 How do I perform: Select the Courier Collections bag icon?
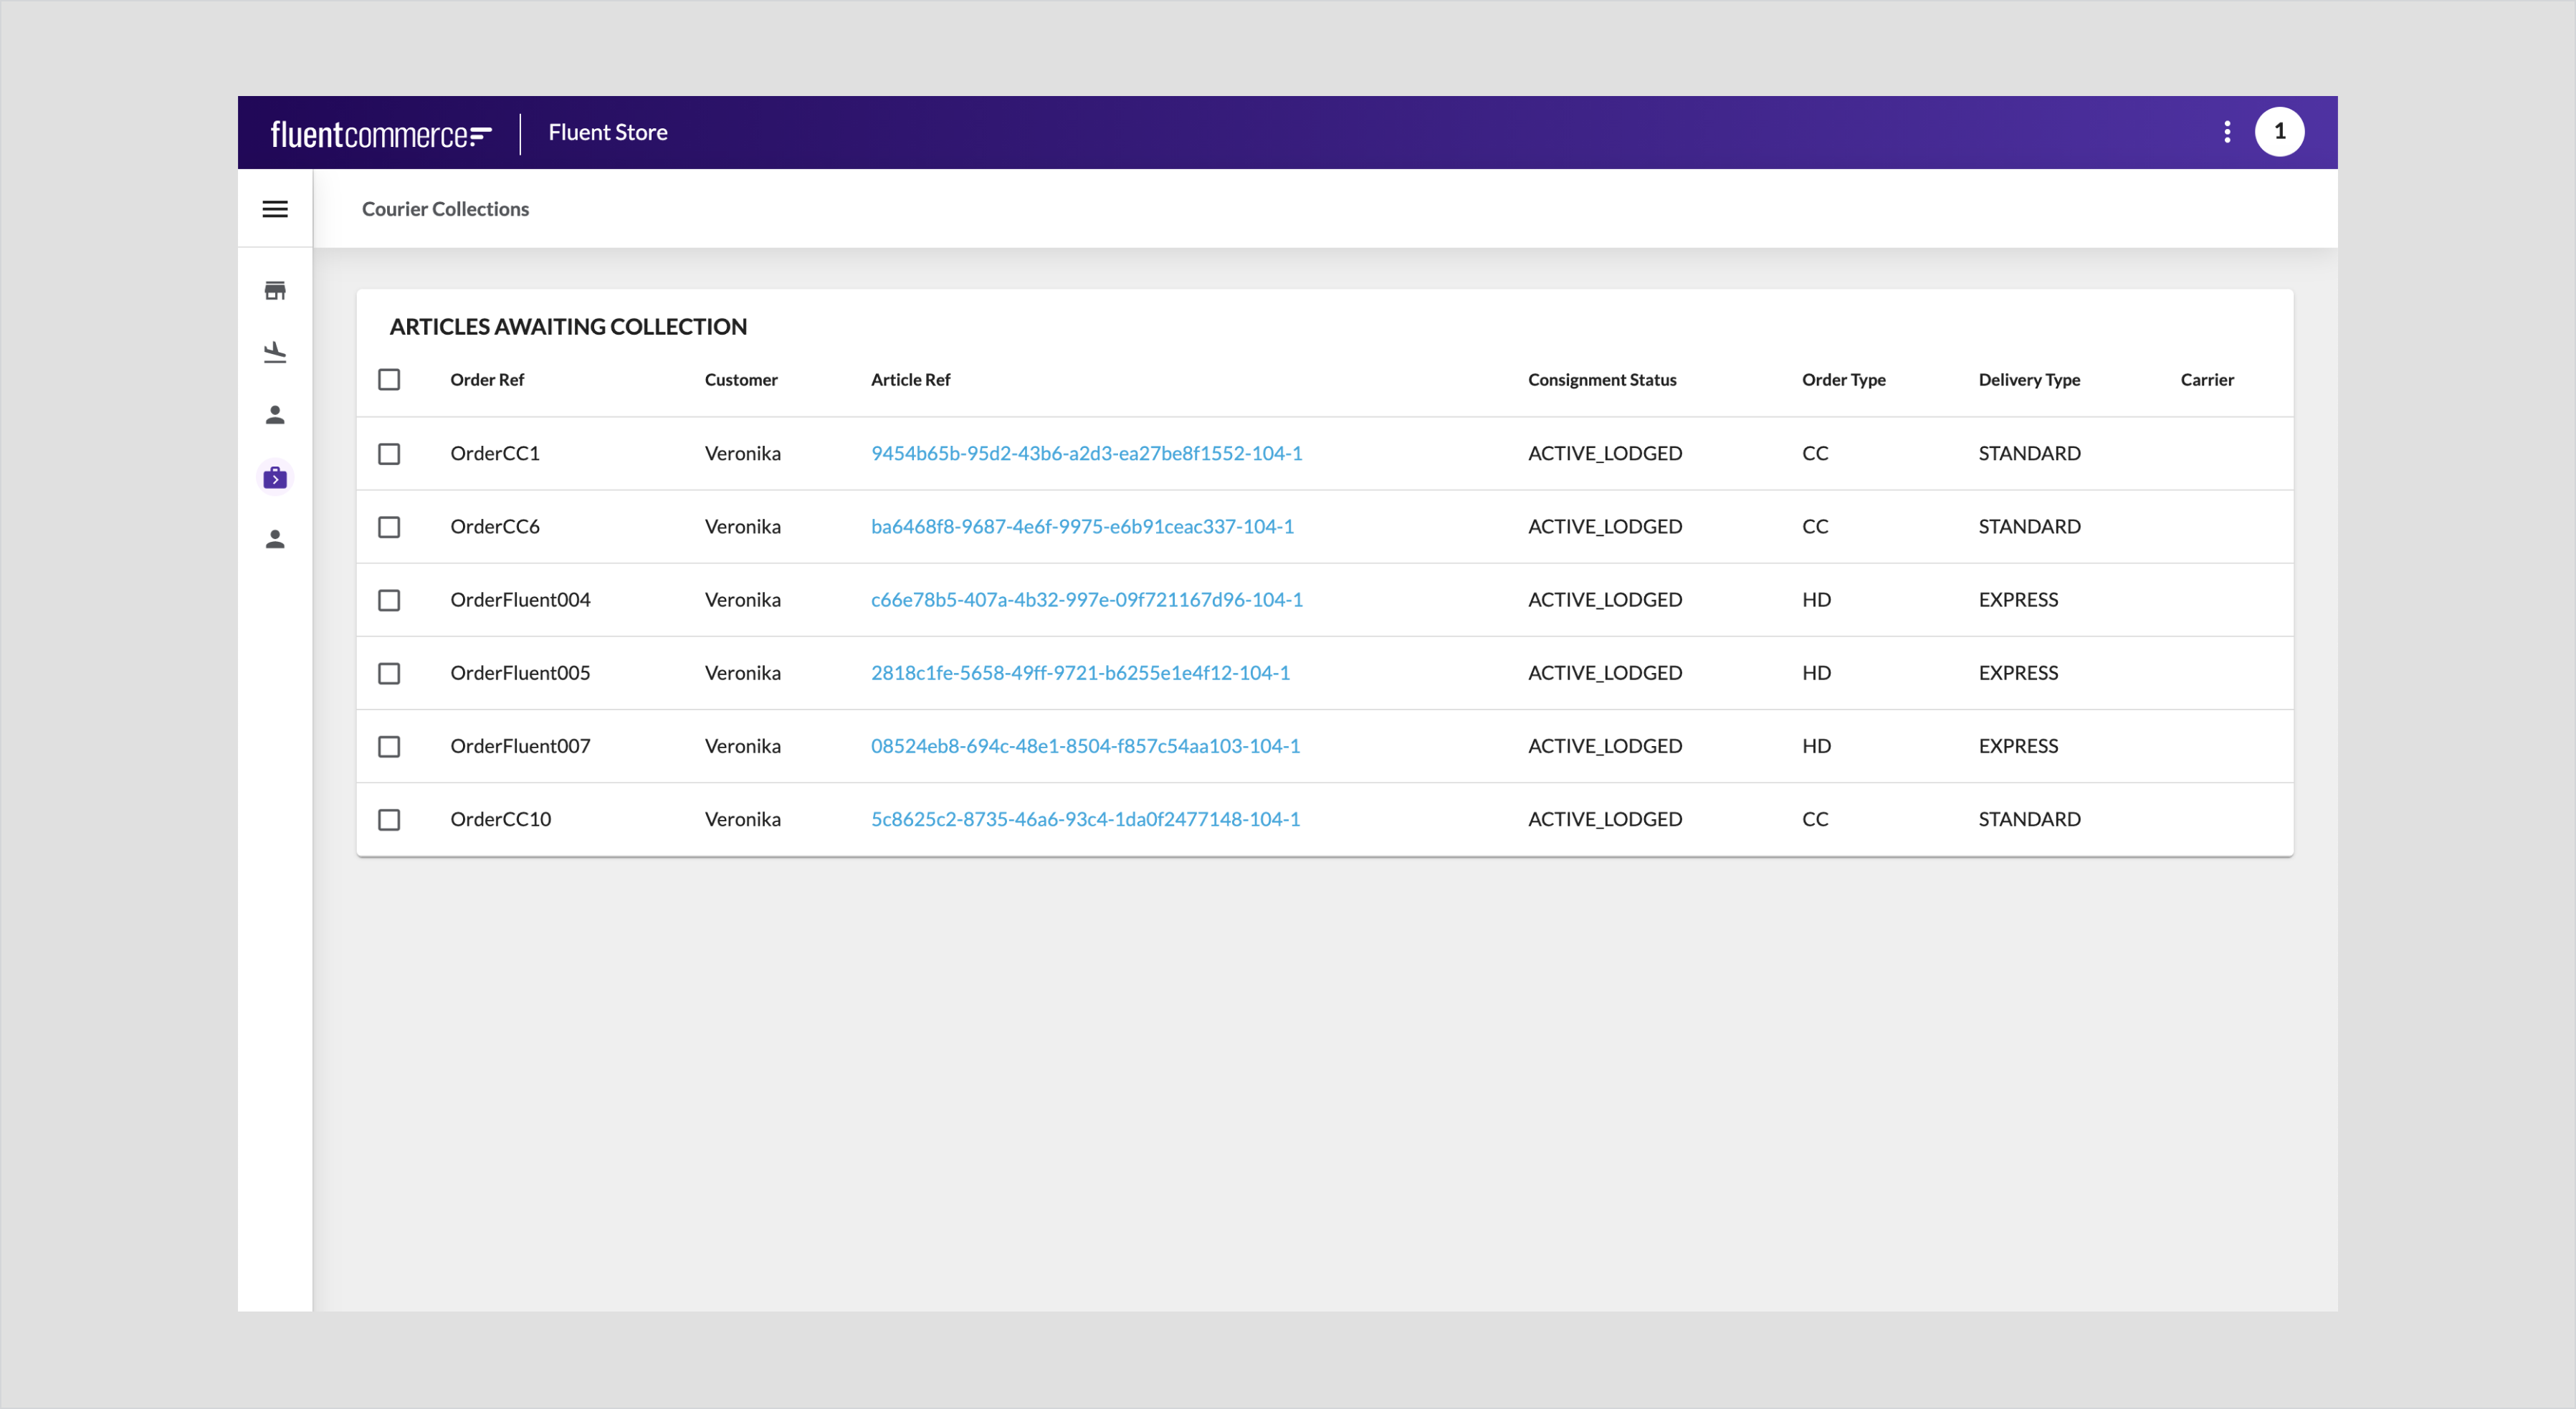tap(275, 478)
